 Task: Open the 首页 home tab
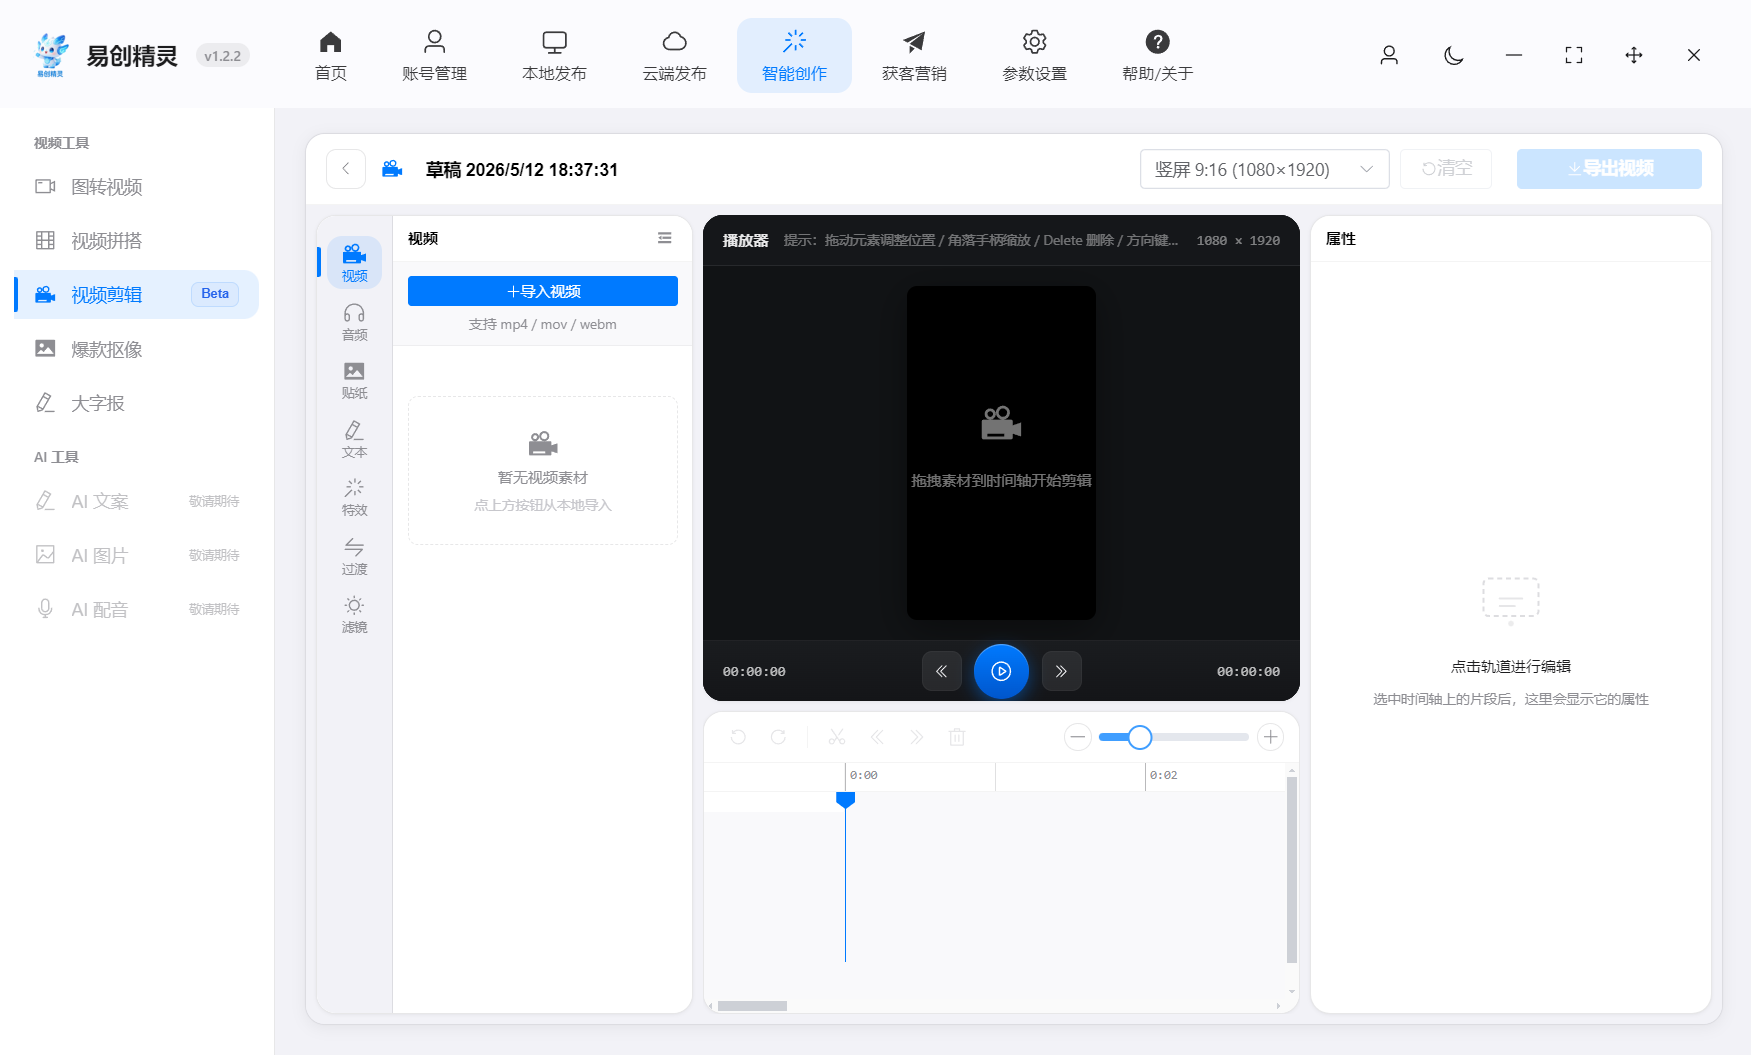[x=331, y=56]
